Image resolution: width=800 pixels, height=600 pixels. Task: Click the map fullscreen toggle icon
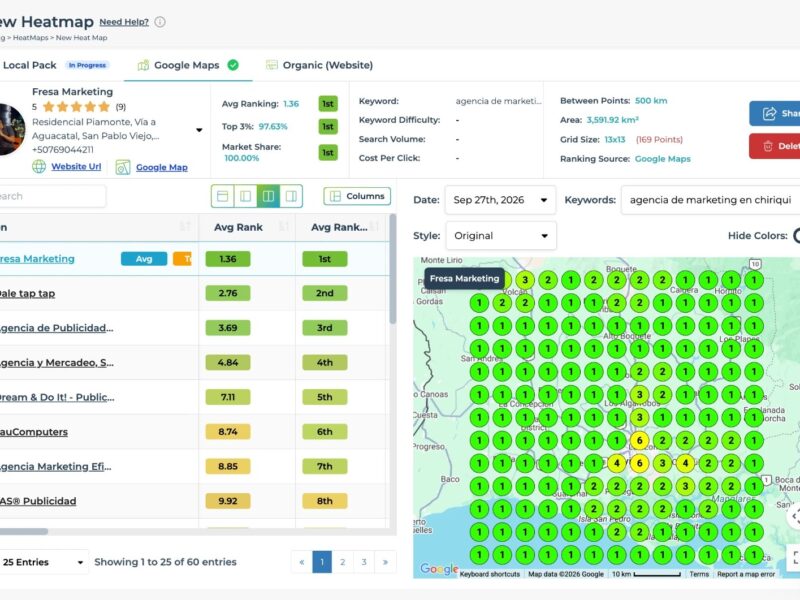[795, 557]
